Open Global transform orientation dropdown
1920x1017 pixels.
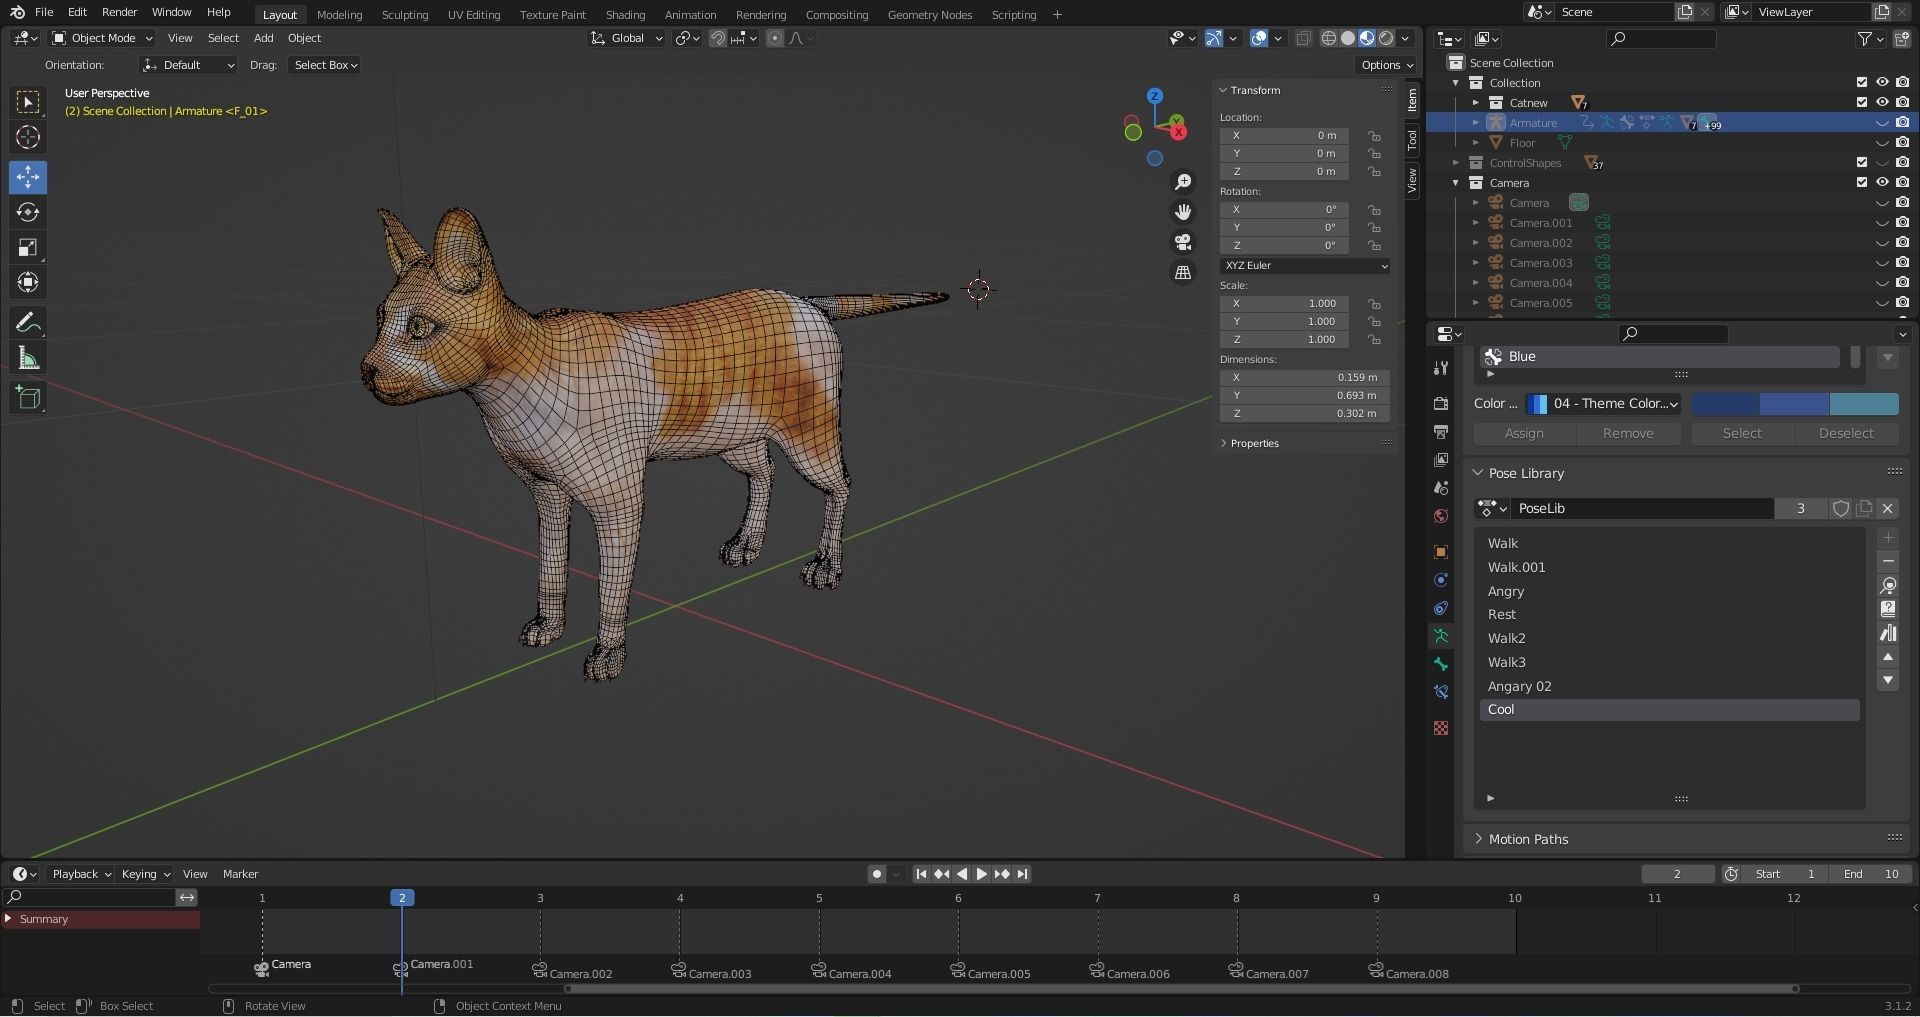(x=627, y=38)
